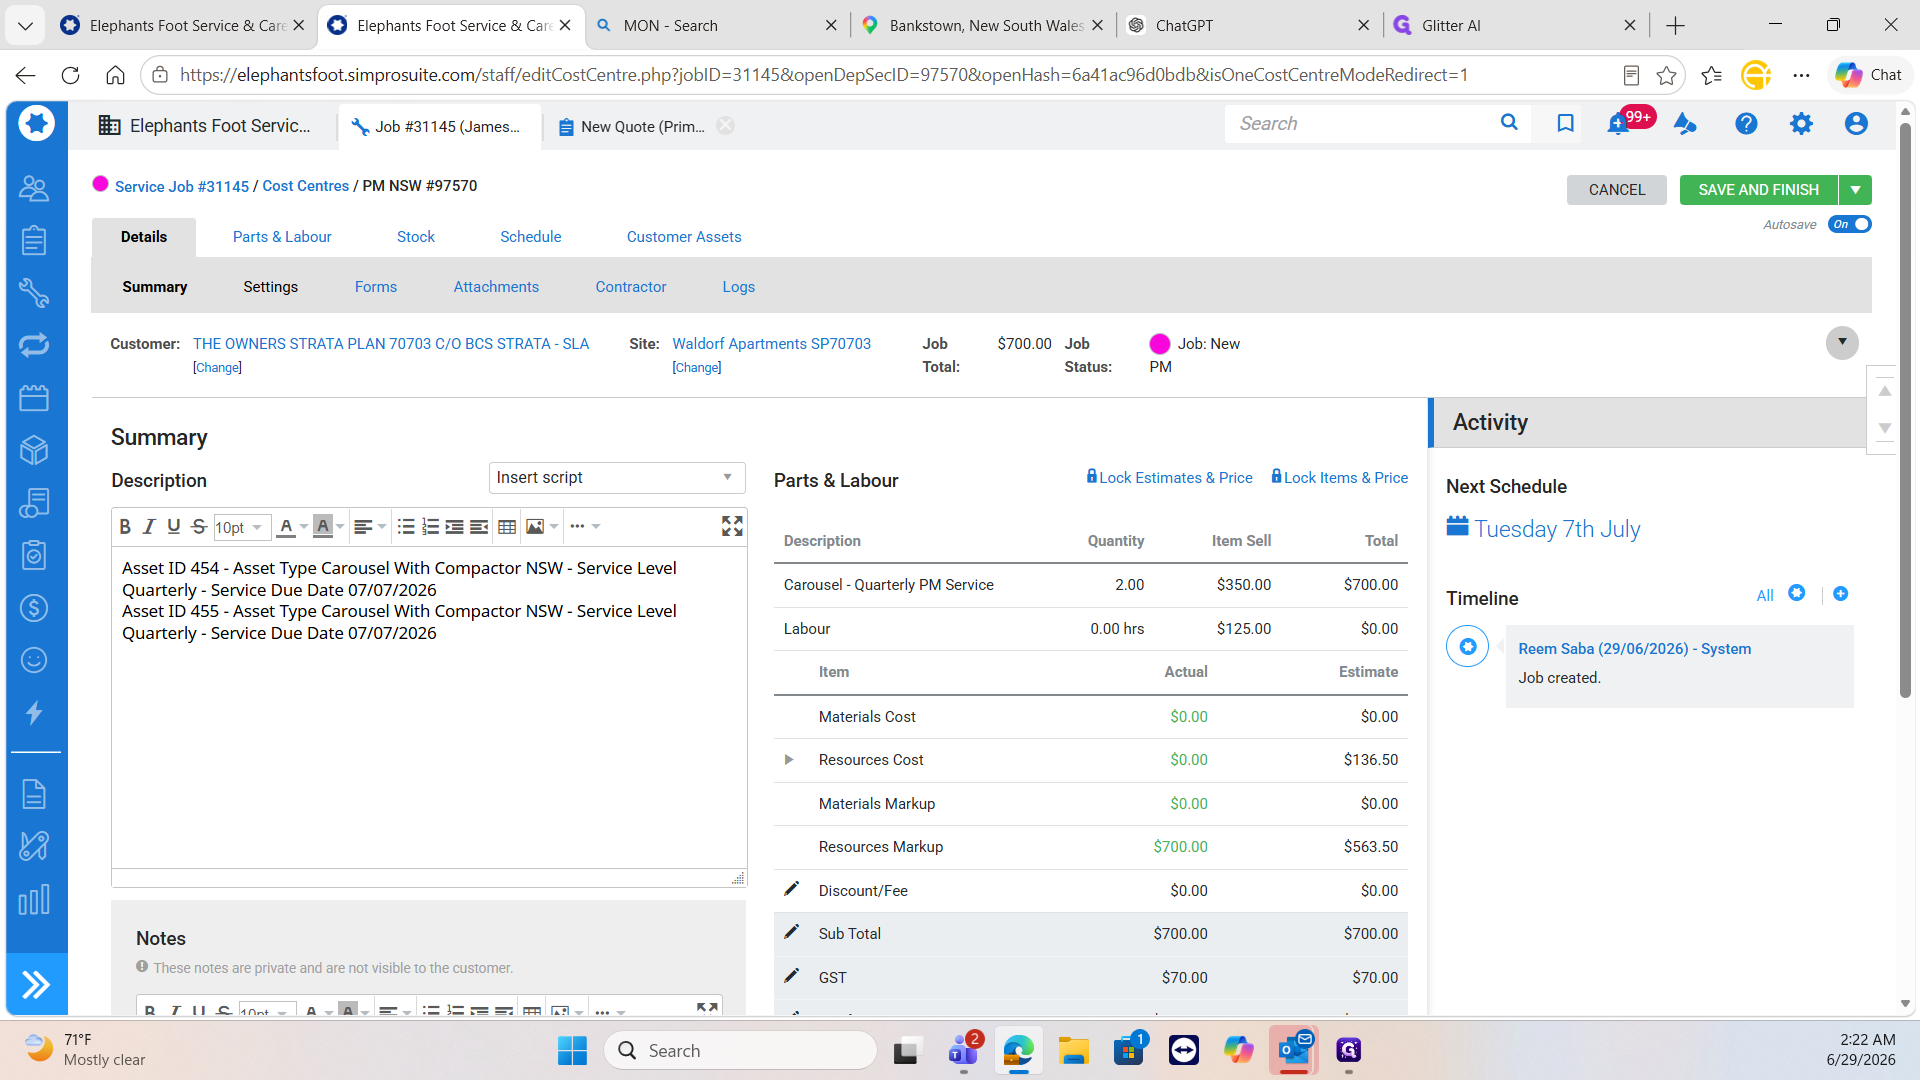Open the settings gear icon in top bar
1920x1080 pixels.
point(1801,123)
